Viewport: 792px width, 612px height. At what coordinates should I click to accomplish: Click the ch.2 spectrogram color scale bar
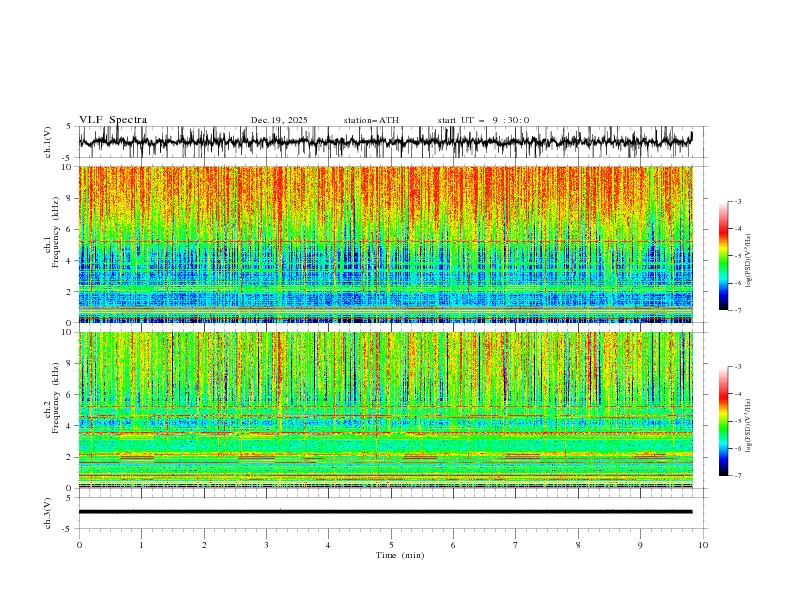723,421
